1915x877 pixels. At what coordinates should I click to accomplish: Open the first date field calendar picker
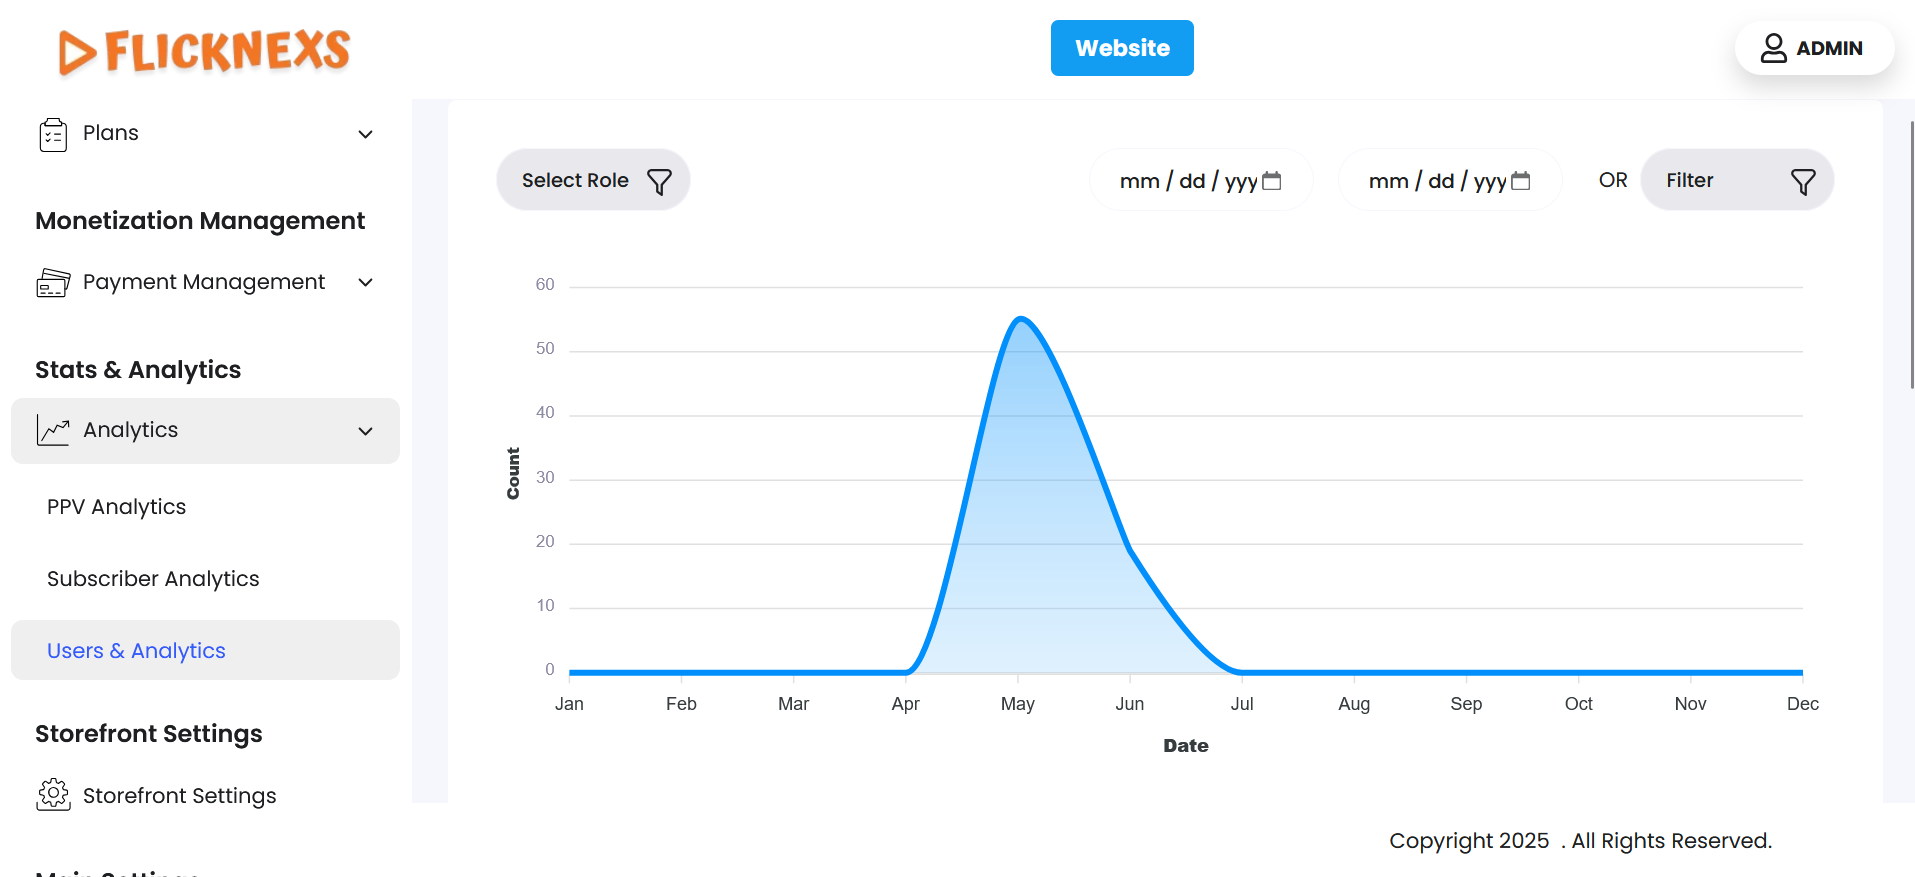[1272, 181]
